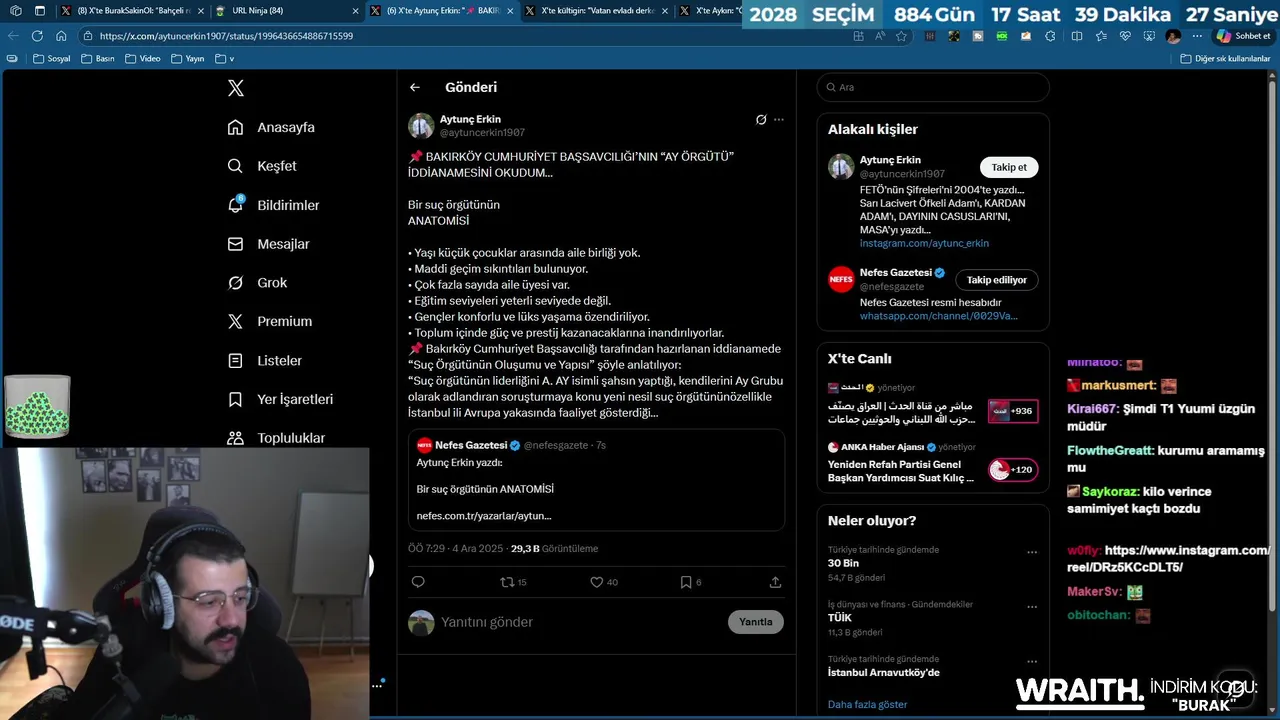Open options for the 30 Bin trend
1280x720 pixels.
[1032, 552]
